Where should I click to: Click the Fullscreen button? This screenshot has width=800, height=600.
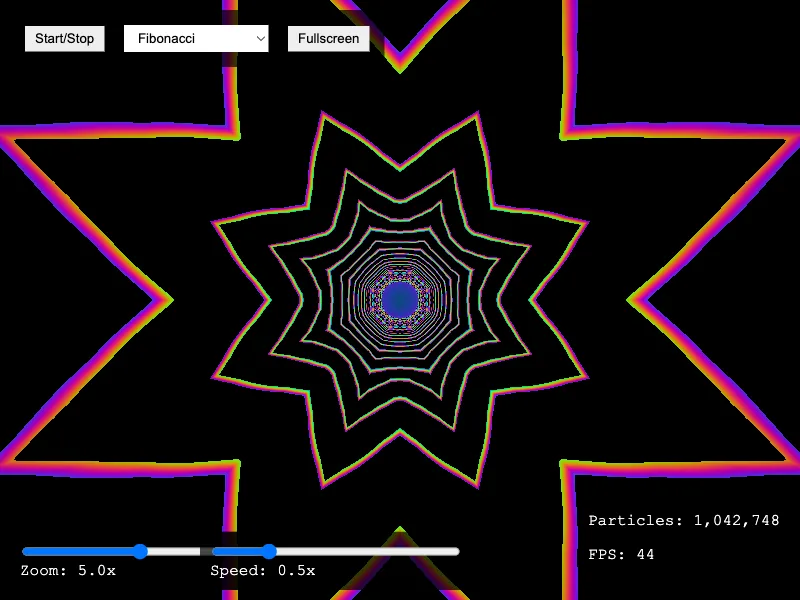coord(329,39)
